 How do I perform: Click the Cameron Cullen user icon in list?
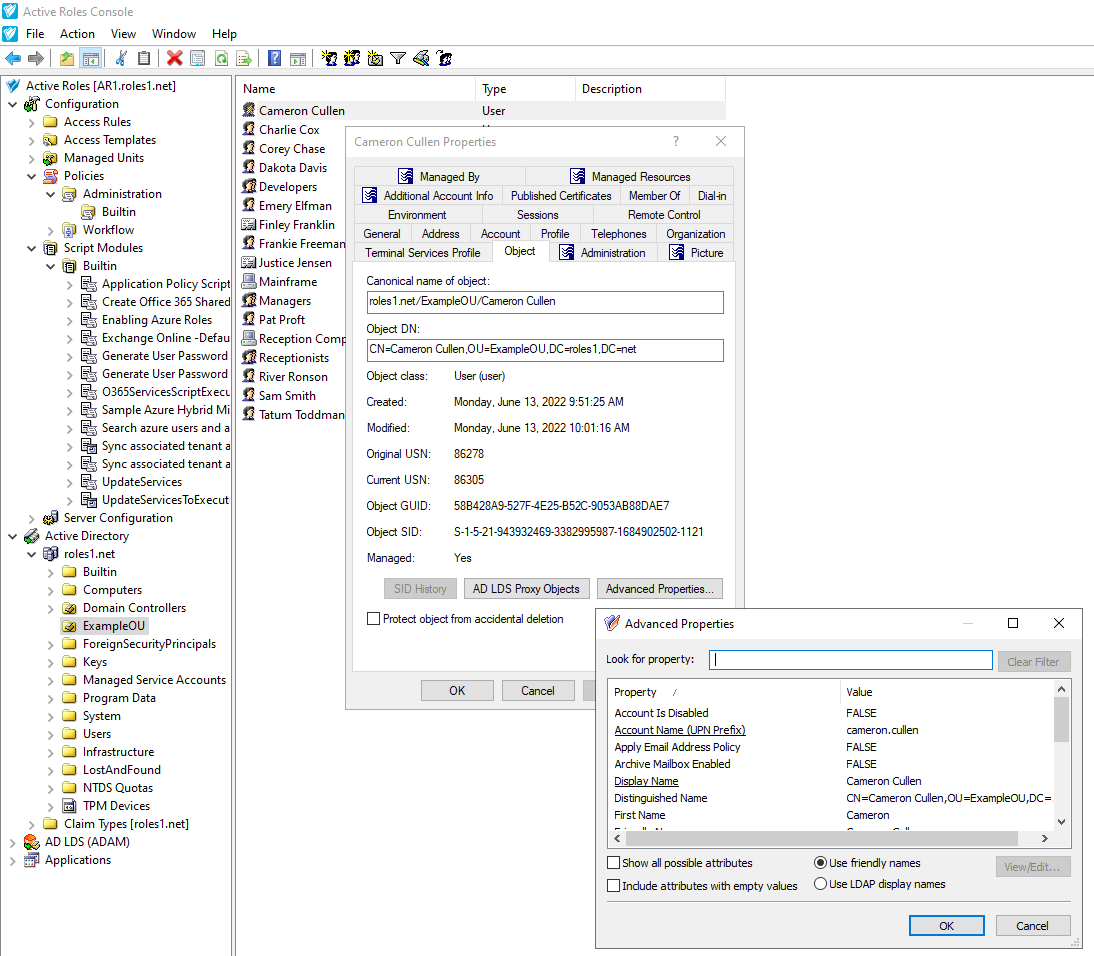click(x=249, y=110)
